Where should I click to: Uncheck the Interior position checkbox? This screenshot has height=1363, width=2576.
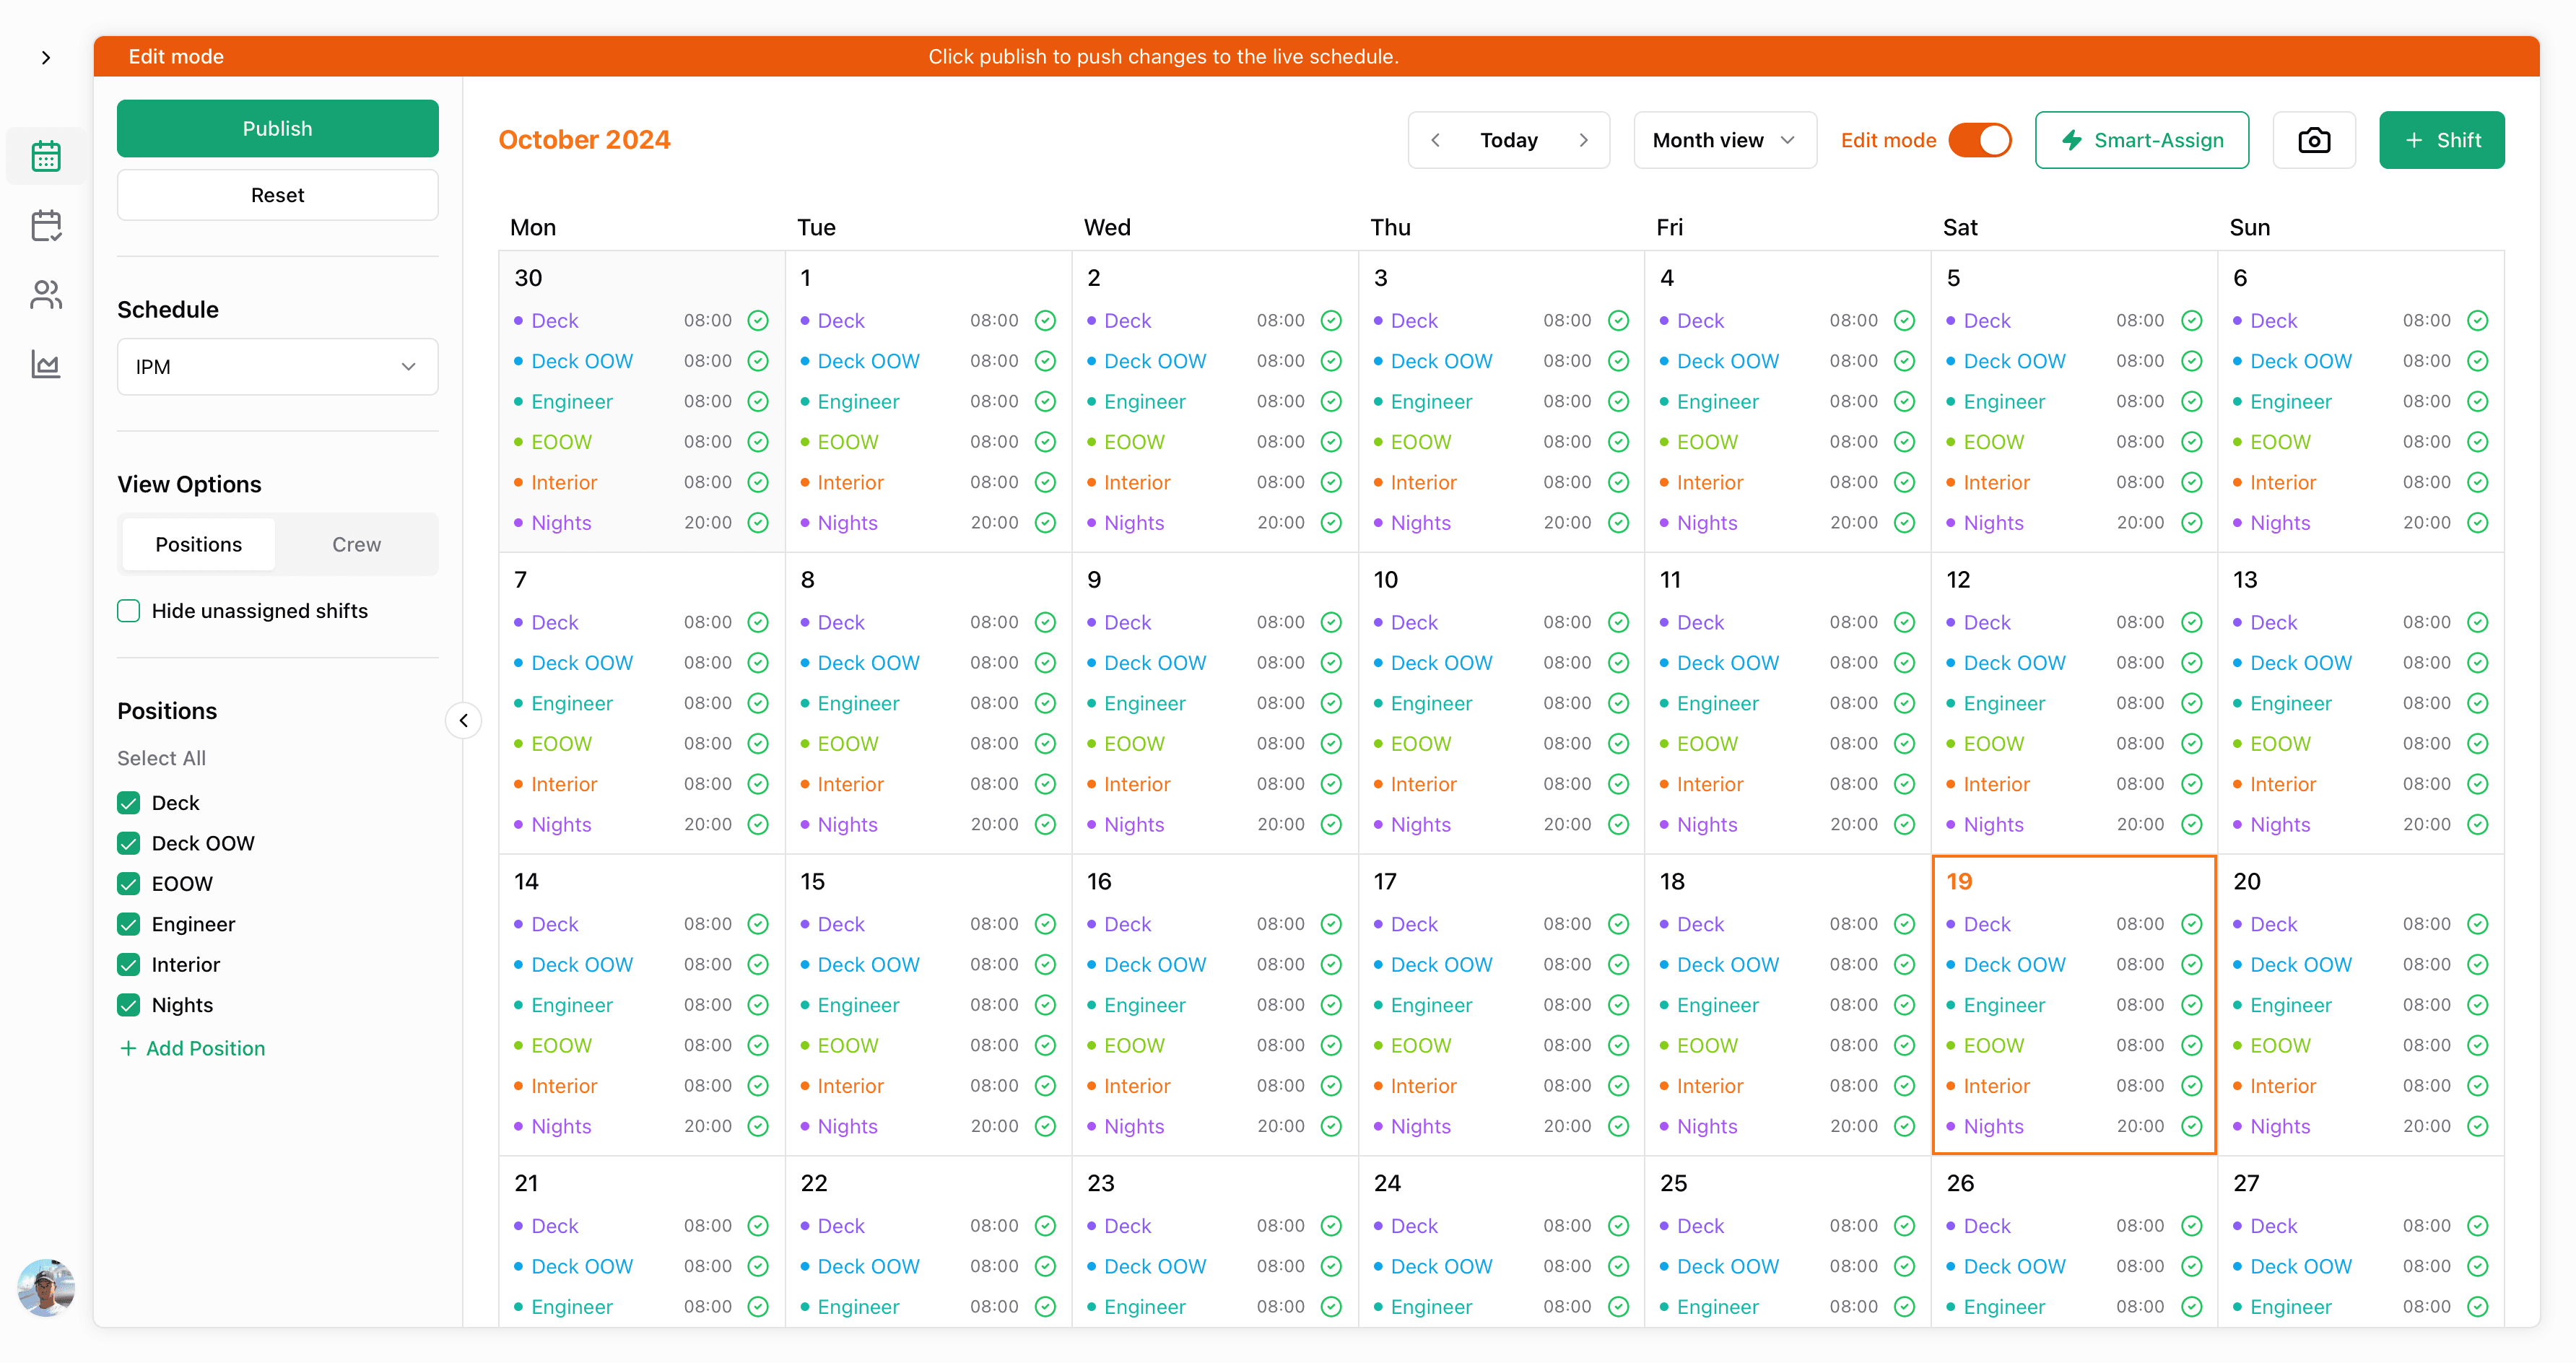[128, 965]
